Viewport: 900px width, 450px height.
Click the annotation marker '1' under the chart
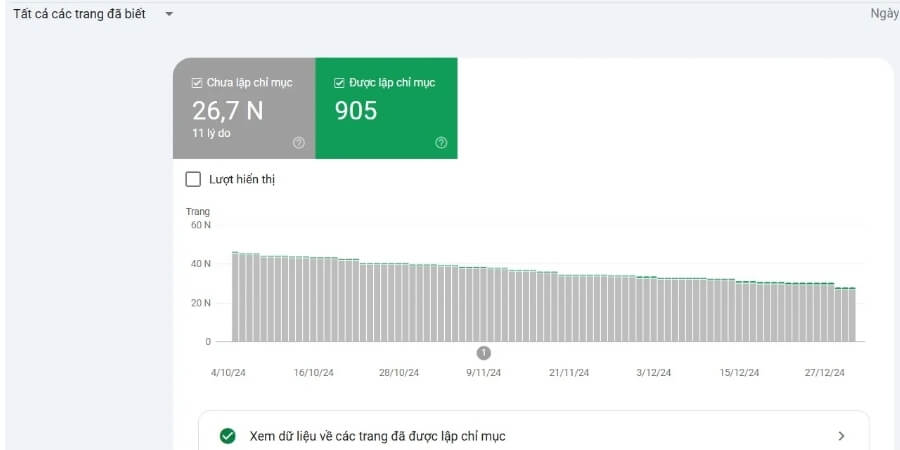(x=484, y=352)
